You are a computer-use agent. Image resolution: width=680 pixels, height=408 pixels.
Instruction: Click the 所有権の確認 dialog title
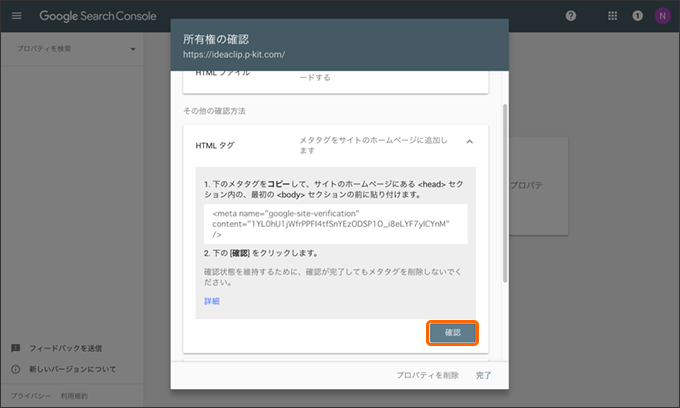(x=216, y=39)
